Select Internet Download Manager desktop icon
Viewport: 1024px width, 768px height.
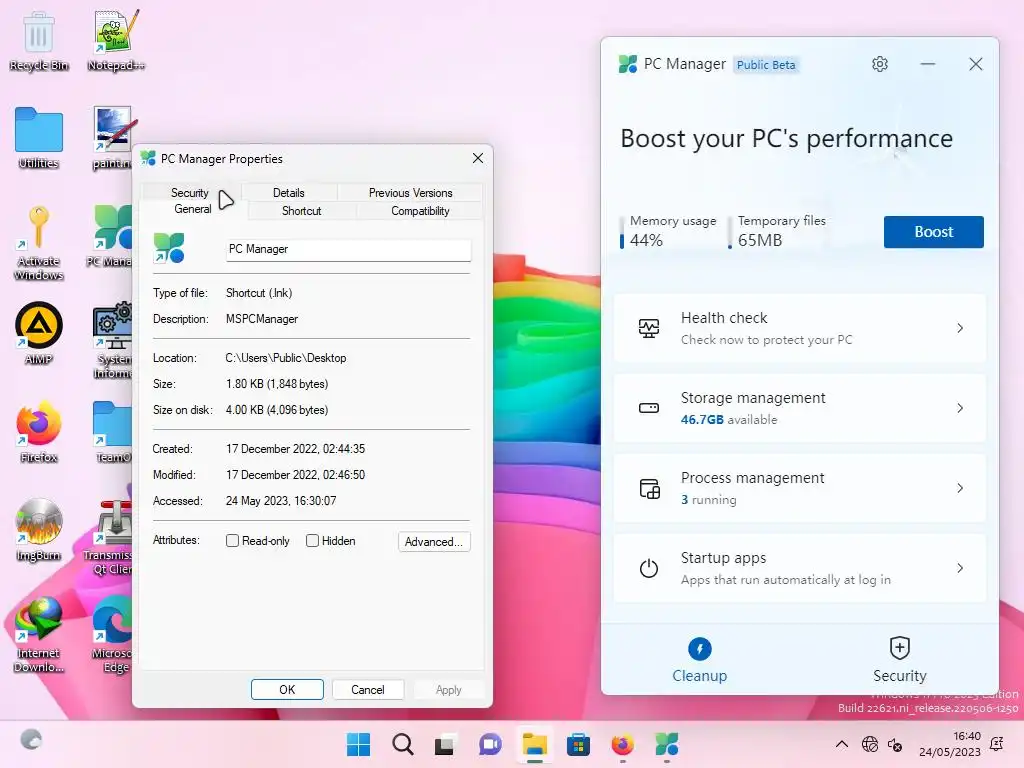(x=39, y=634)
